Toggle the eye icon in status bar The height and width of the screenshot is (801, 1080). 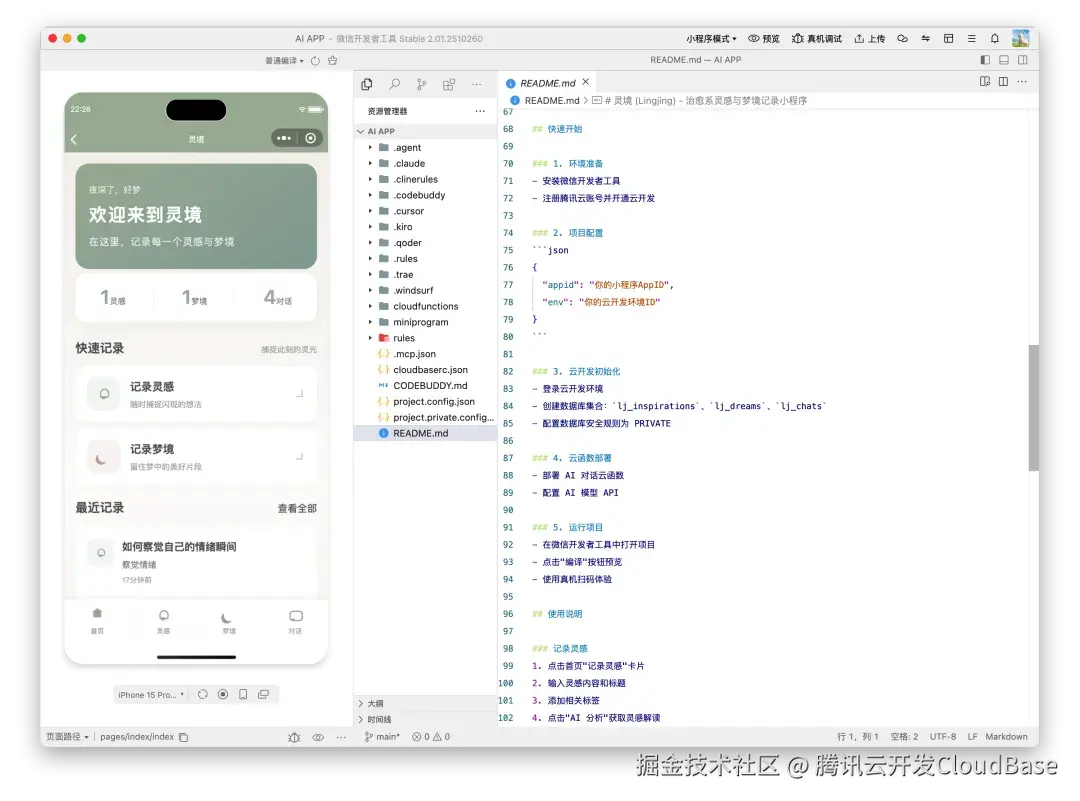pos(318,737)
